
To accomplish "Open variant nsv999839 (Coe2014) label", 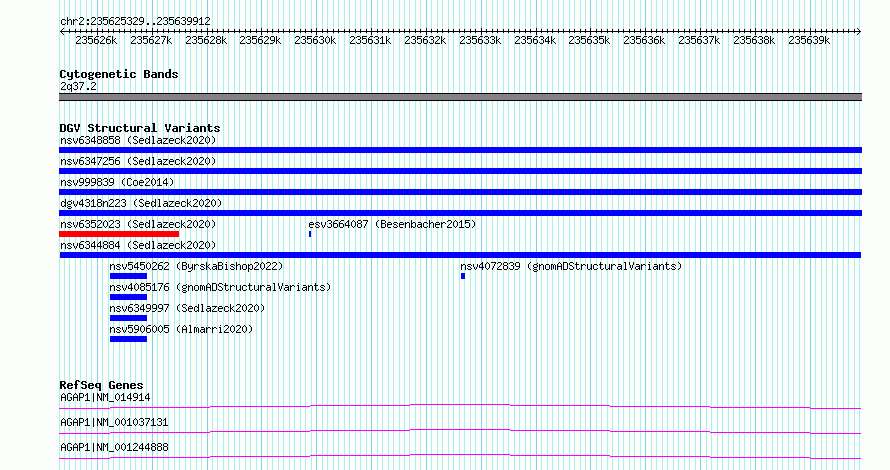I will [117, 182].
